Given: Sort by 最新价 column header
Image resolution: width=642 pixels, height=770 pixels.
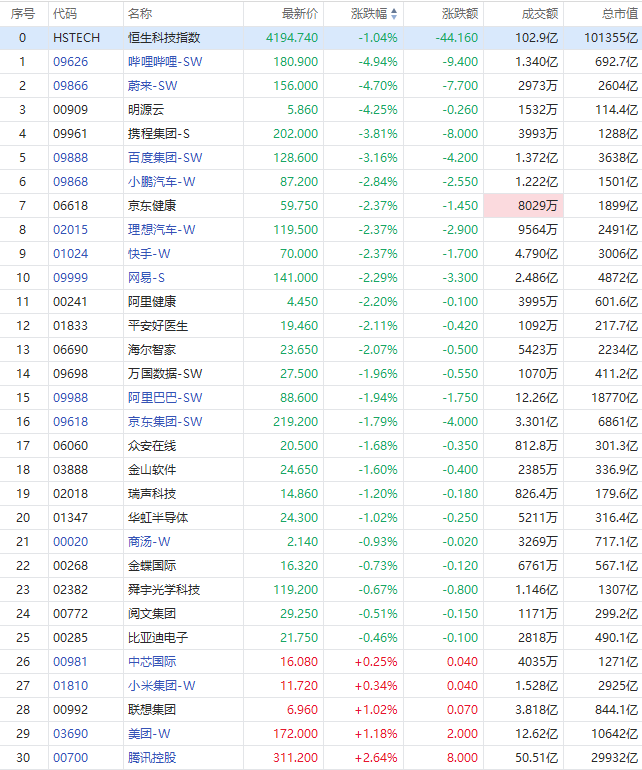Looking at the screenshot, I should pos(300,14).
